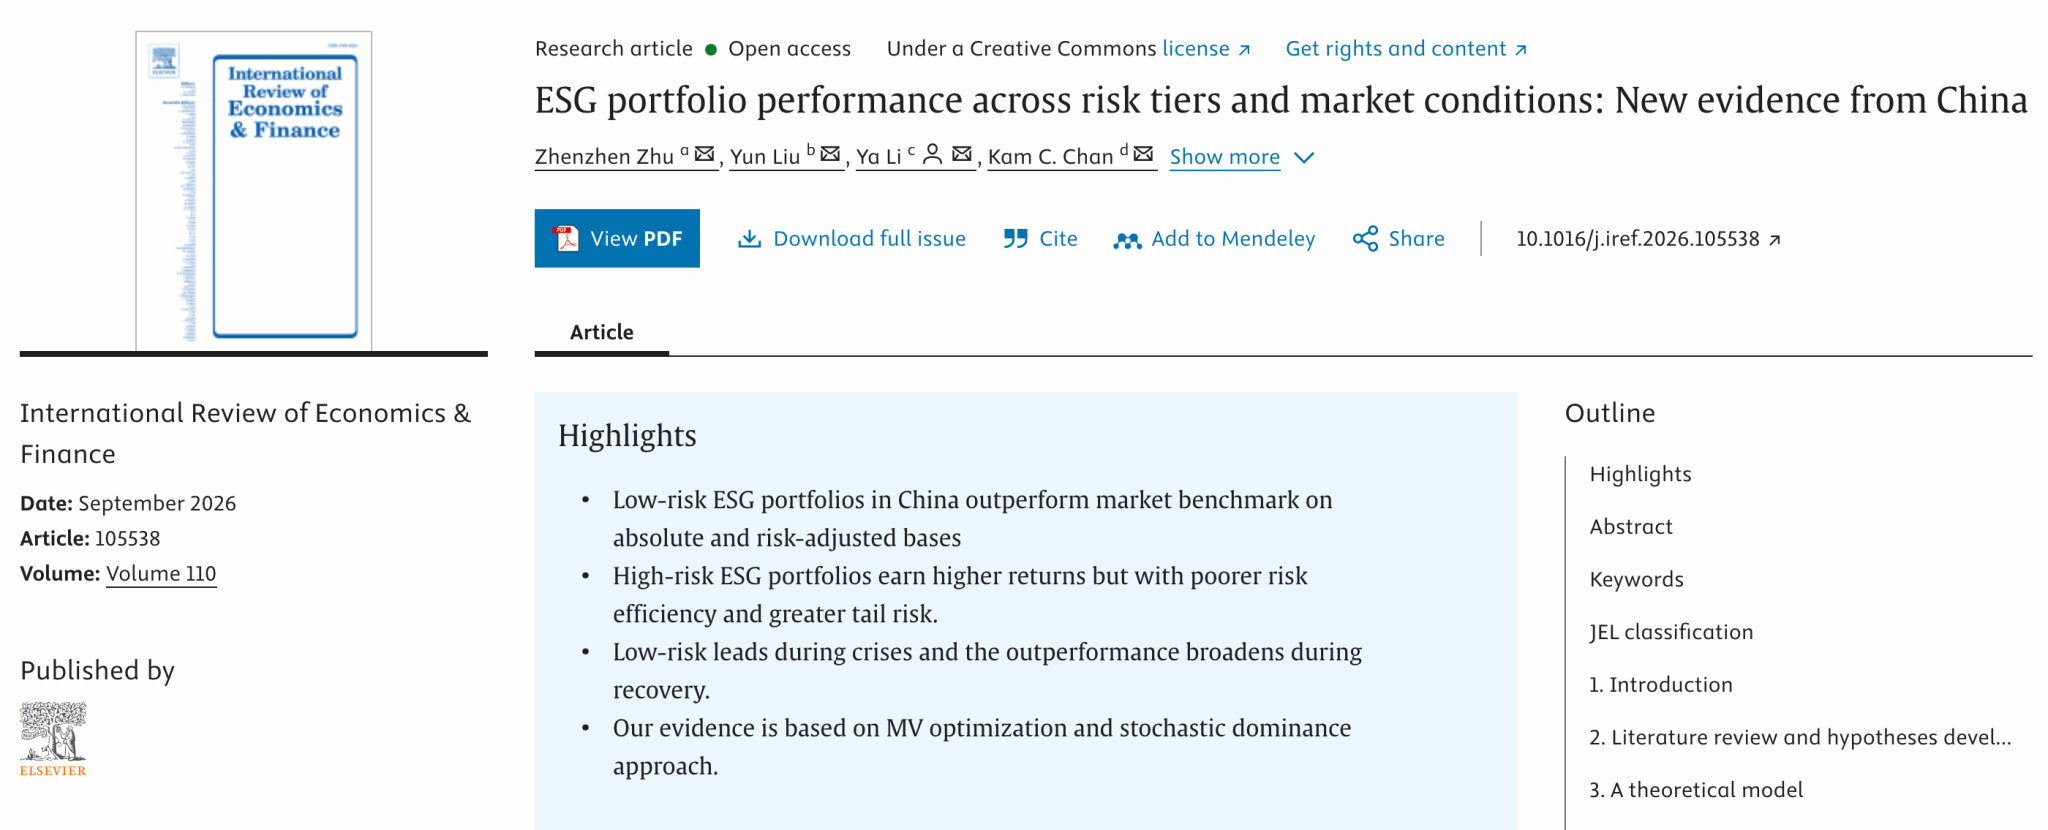Screen dimensions: 2048x830
Task: Click the Add to Mendeley icon
Action: coord(1127,240)
